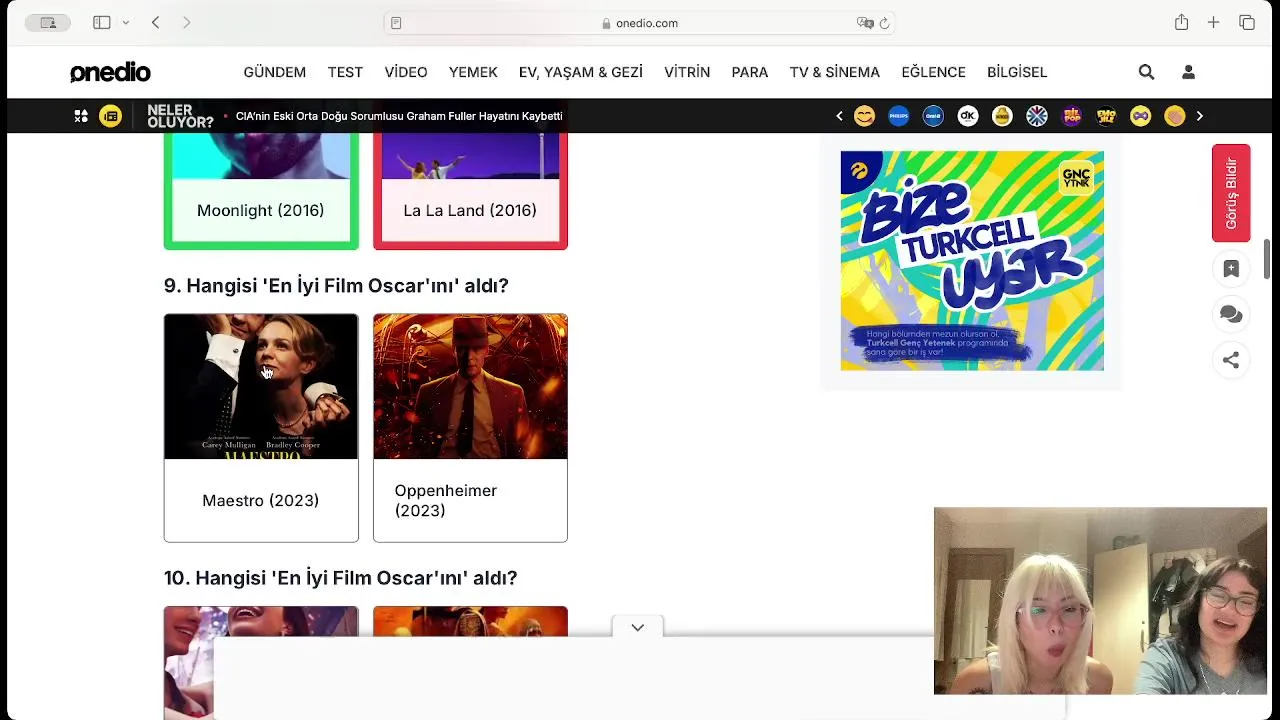Viewport: 1280px width, 720px height.
Task: Open the BİLGİSEL section
Action: pos(1017,72)
